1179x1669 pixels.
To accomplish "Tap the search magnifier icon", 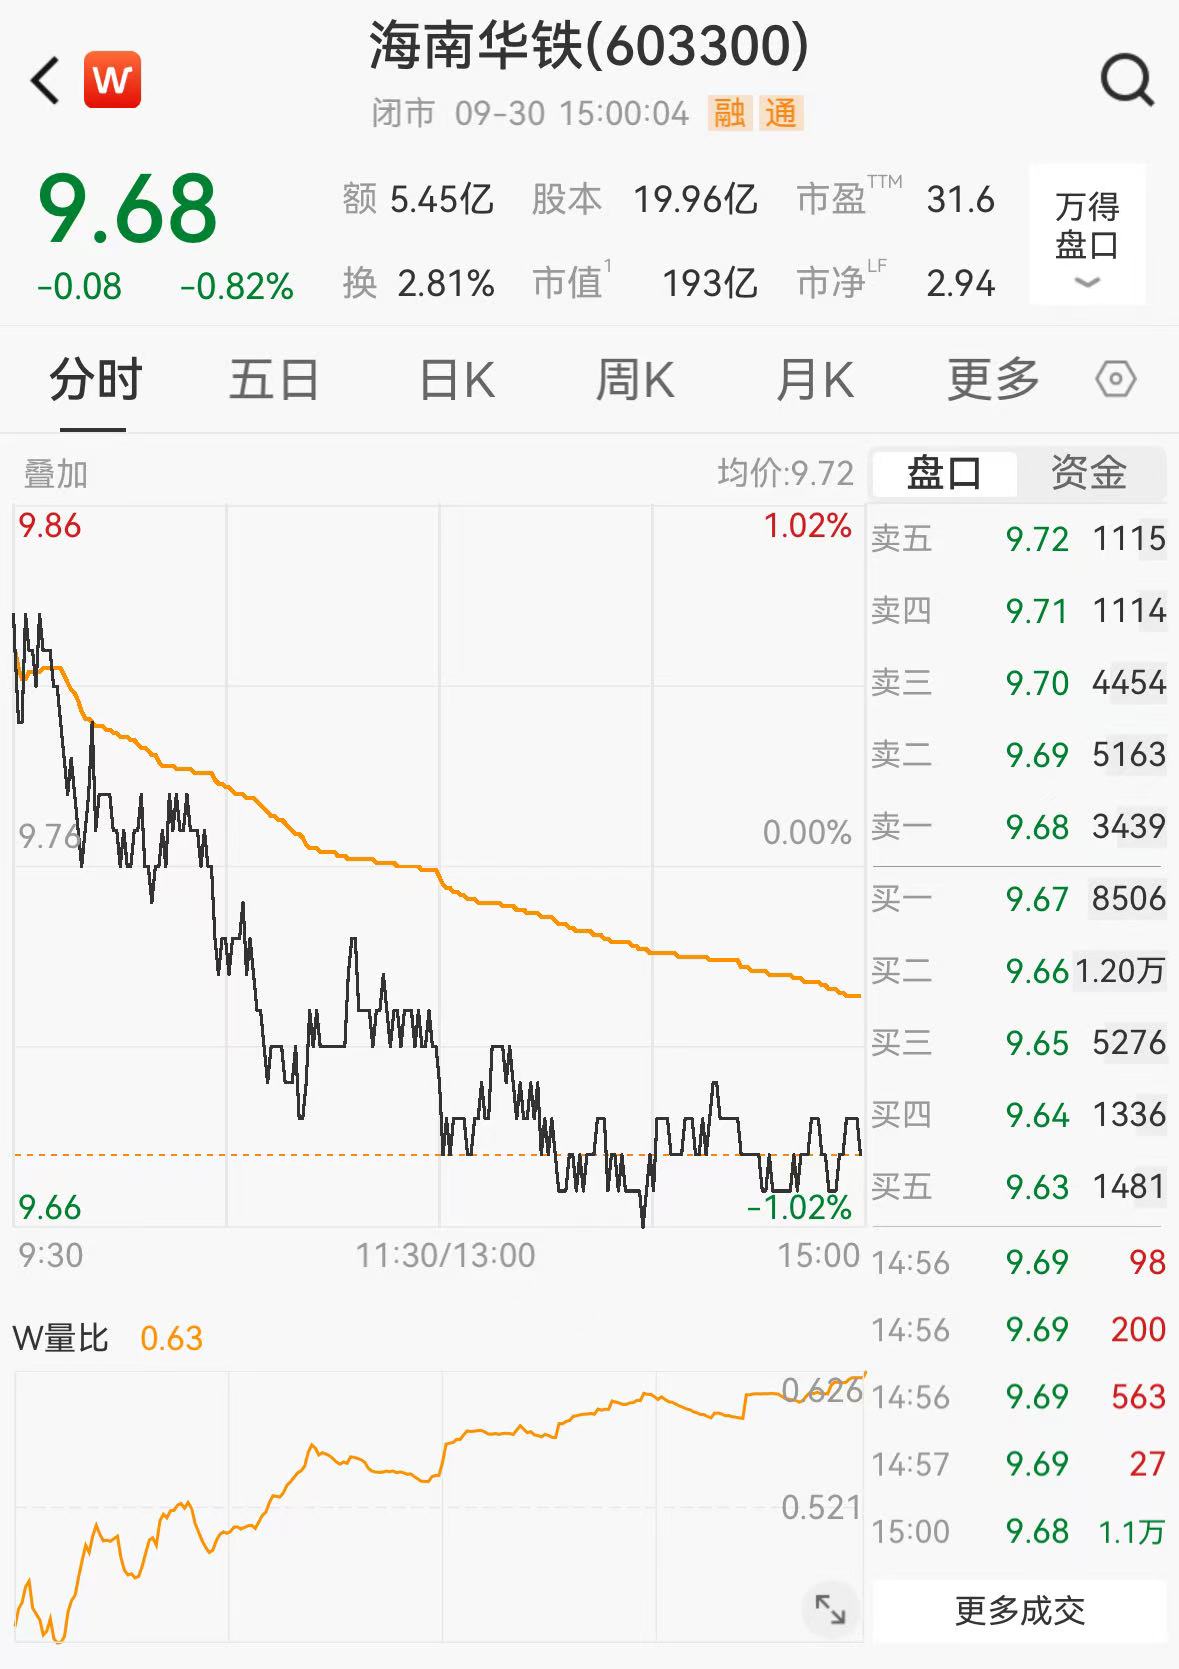I will (x=1127, y=80).
